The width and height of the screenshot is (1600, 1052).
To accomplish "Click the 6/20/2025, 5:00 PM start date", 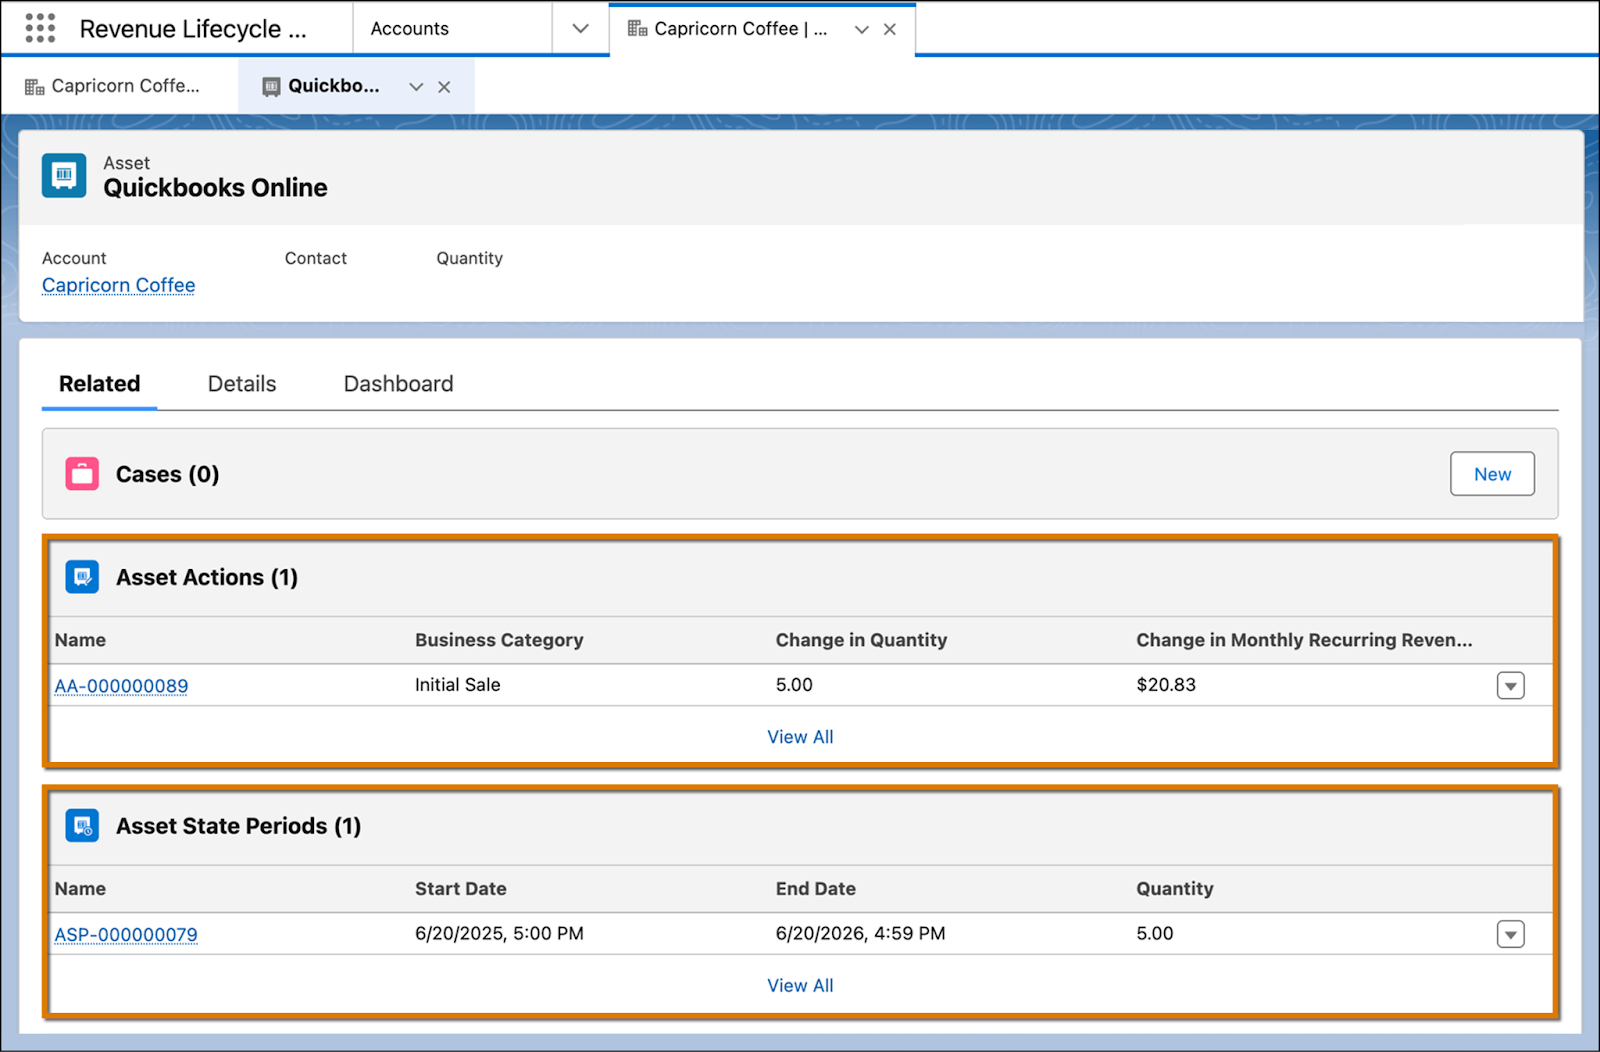I will (499, 933).
